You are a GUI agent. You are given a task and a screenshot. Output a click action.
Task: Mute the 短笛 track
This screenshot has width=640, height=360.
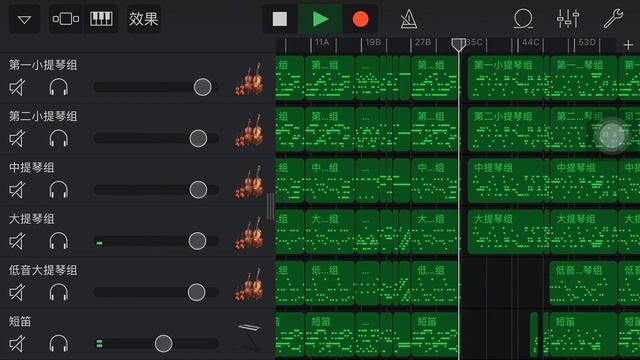coord(17,344)
